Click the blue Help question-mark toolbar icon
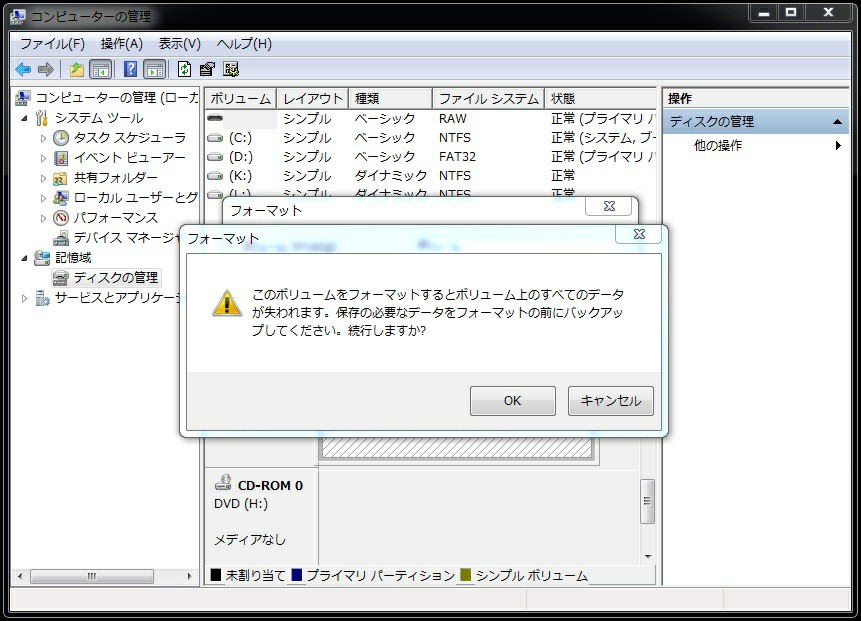The width and height of the screenshot is (861, 621). click(x=130, y=69)
